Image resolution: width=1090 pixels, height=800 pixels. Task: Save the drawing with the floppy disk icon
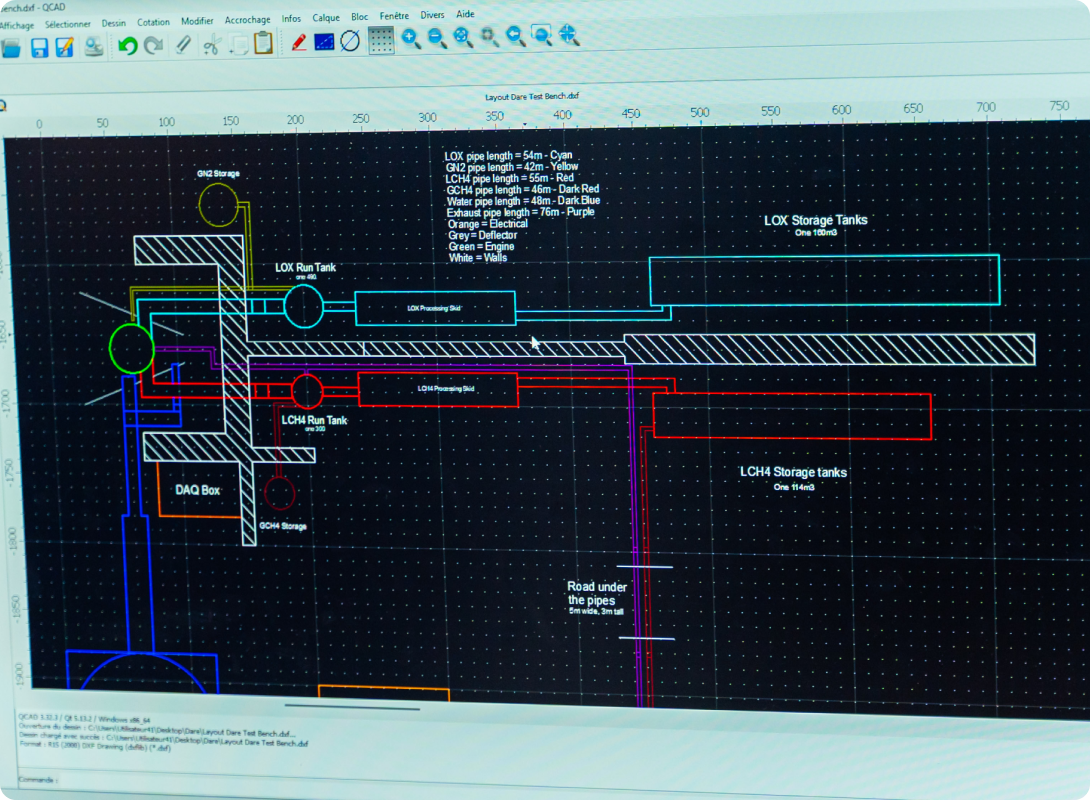click(x=39, y=46)
